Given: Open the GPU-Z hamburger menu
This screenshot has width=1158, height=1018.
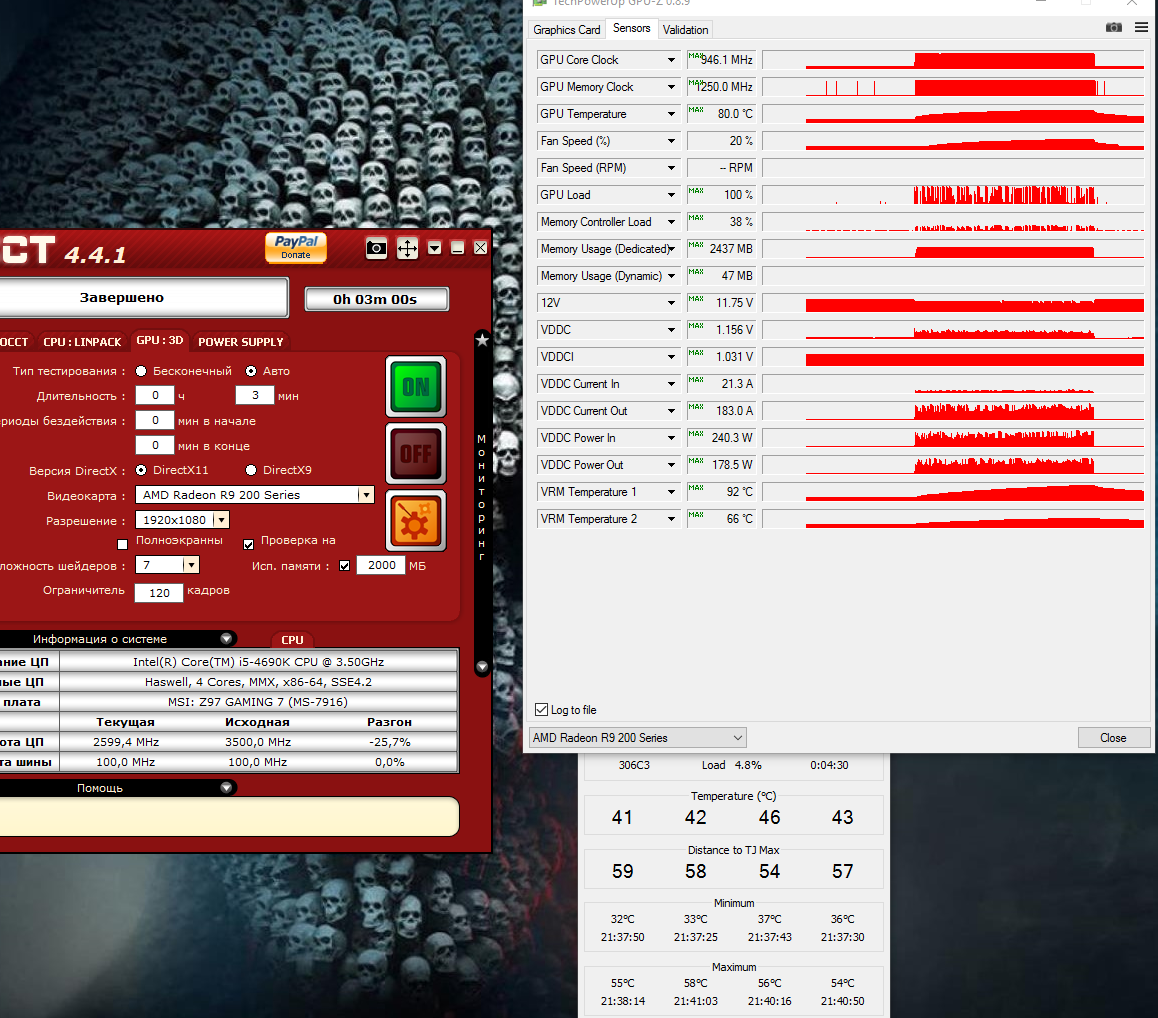Looking at the screenshot, I should click(1141, 27).
